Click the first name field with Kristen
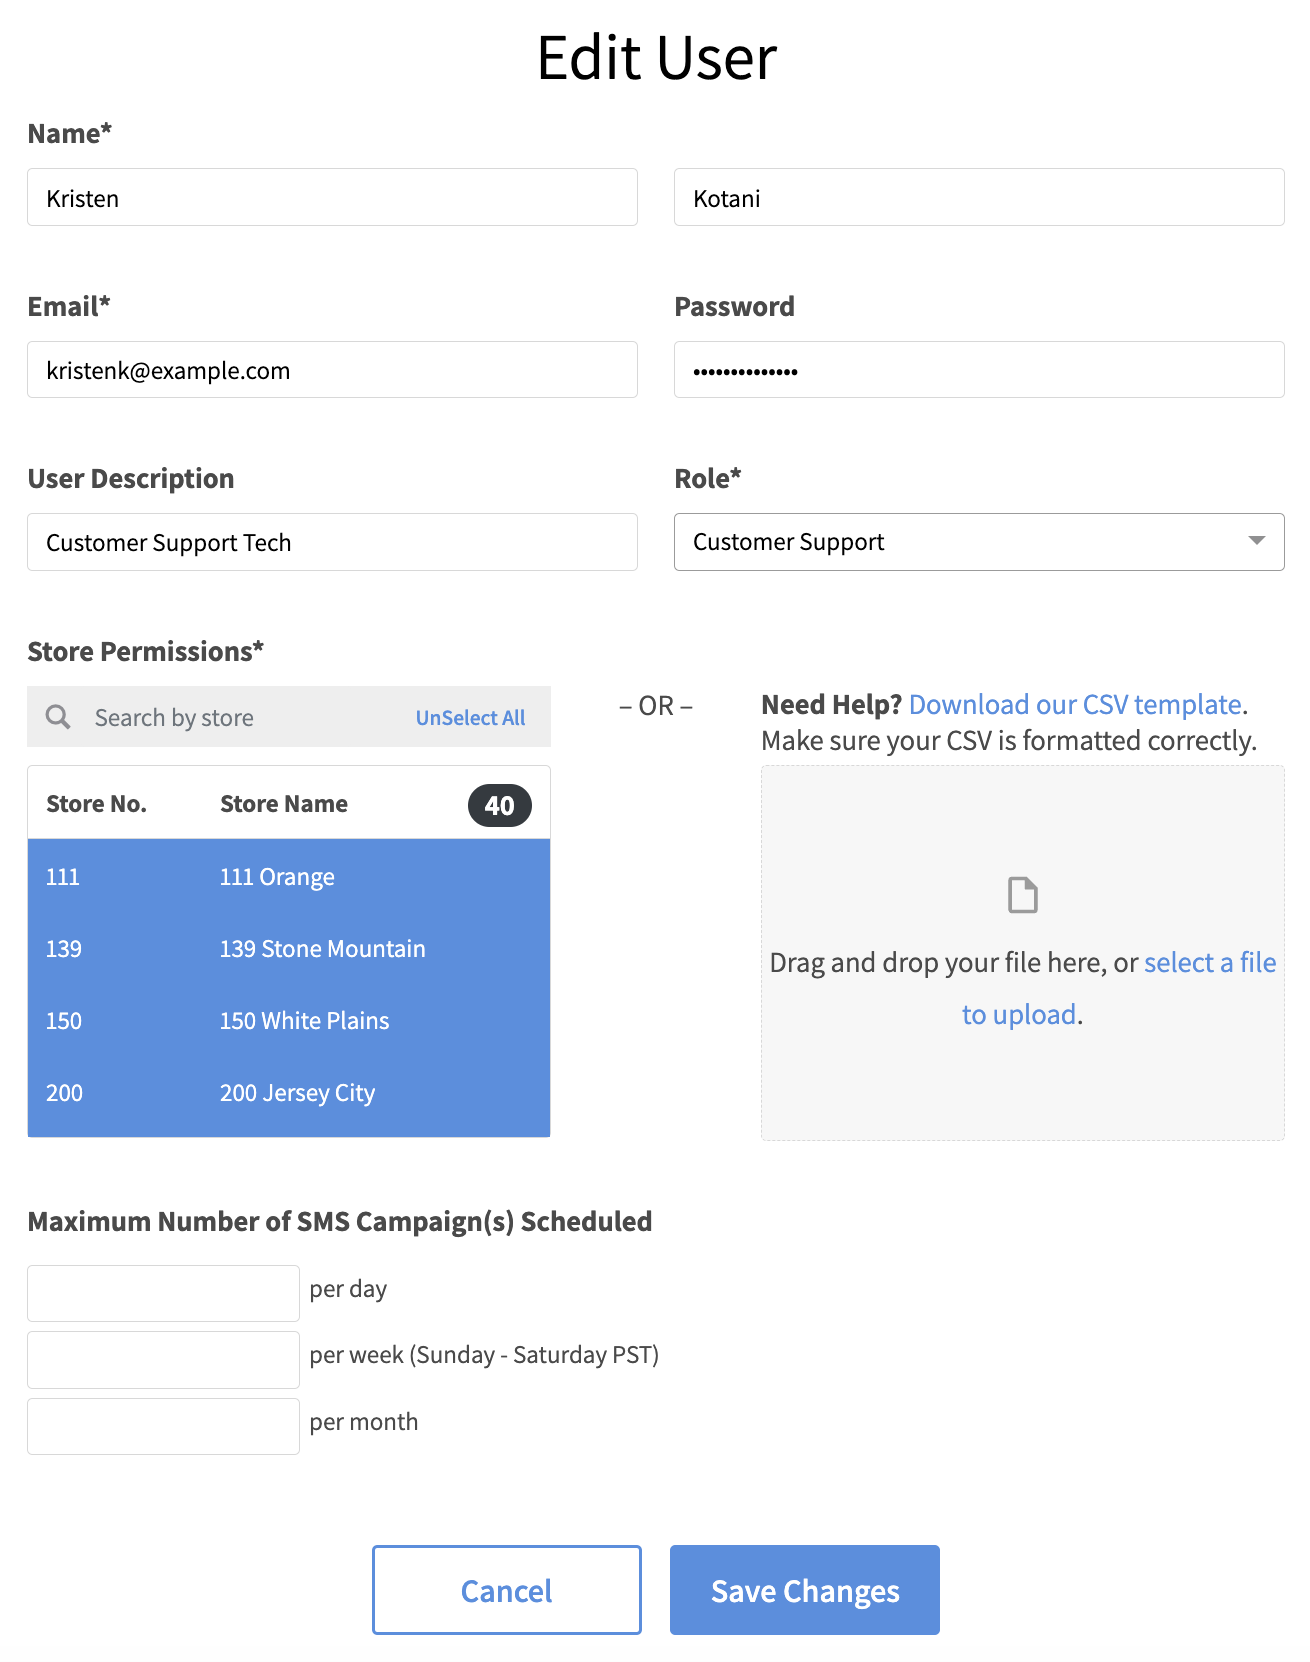The image size is (1310, 1662). (332, 198)
